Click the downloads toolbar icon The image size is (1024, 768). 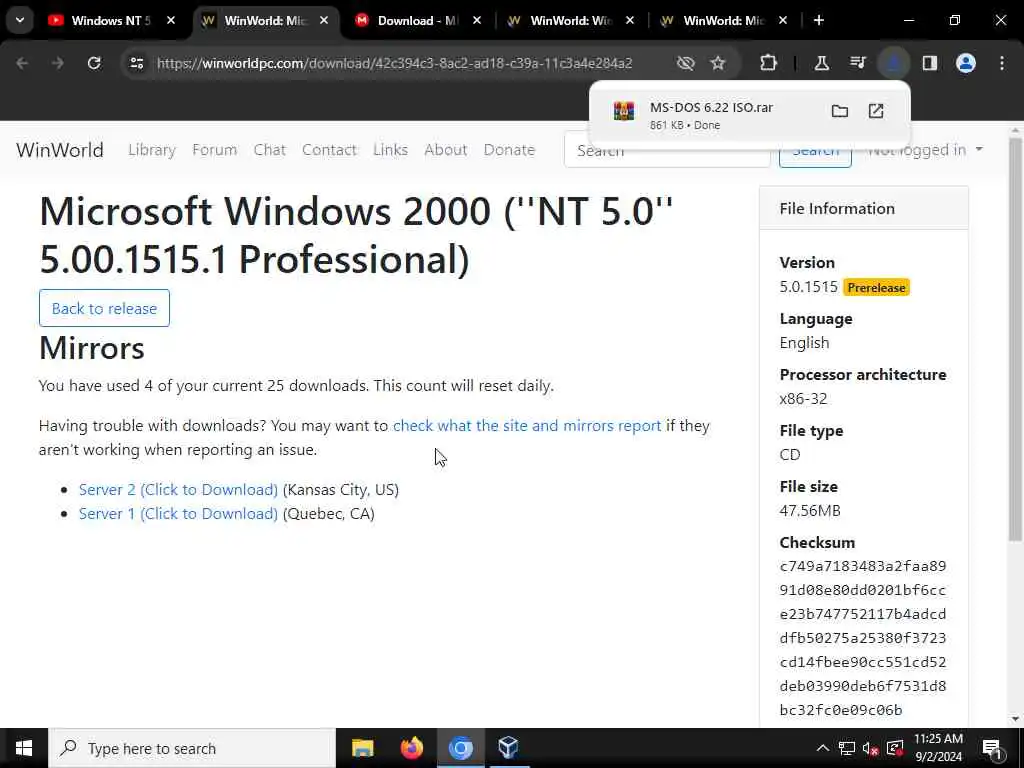click(x=893, y=63)
